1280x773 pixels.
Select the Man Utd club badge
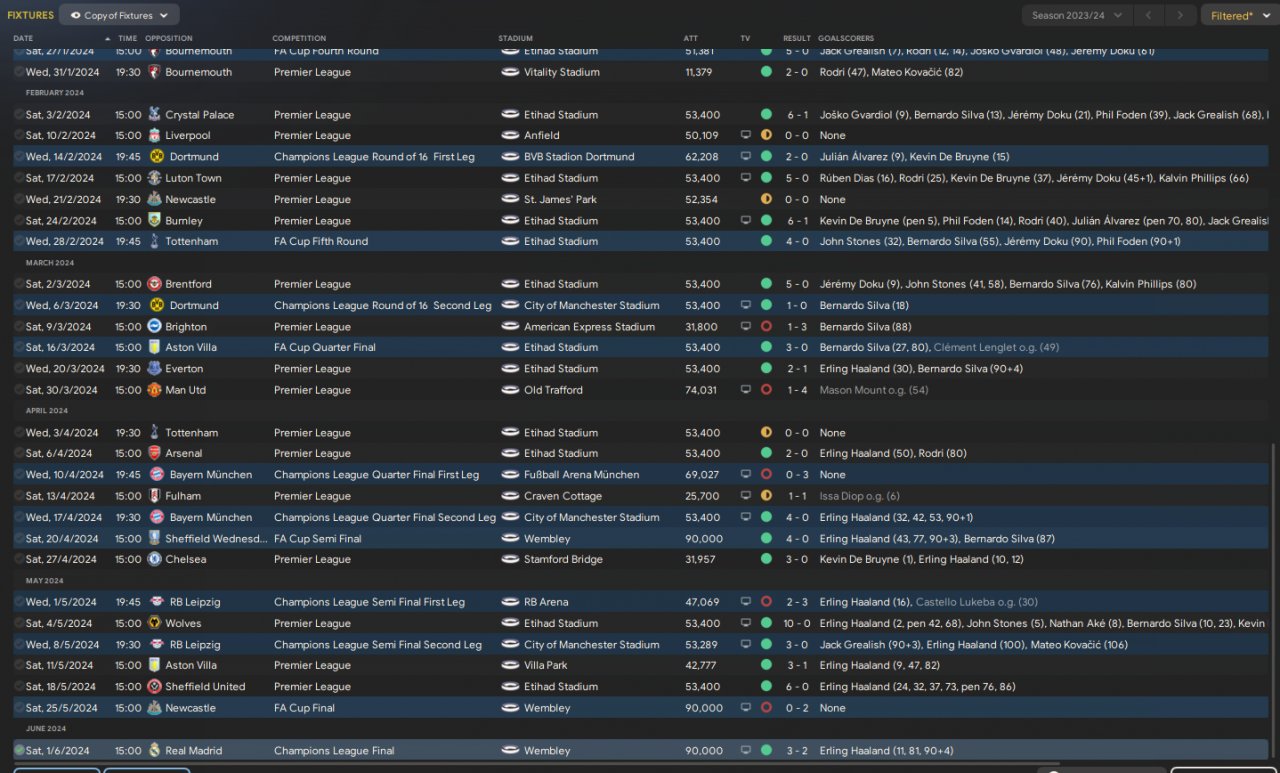(154, 390)
